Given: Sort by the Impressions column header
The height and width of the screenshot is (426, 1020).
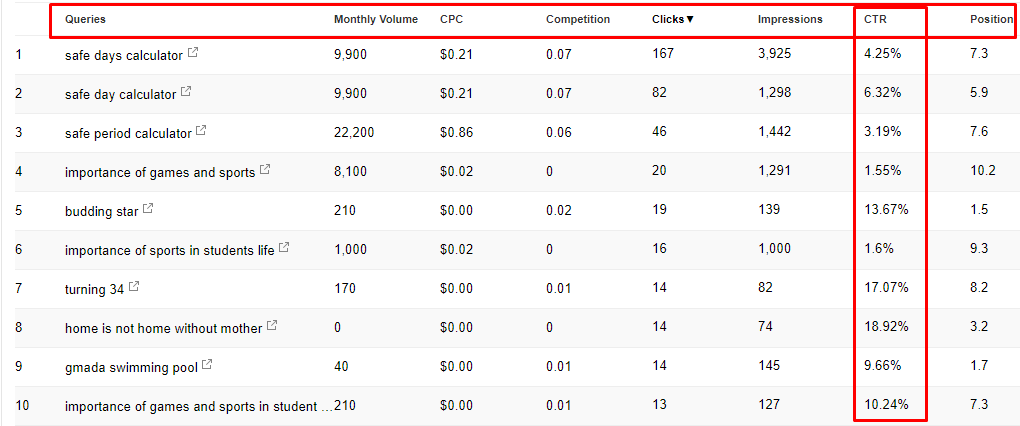Looking at the screenshot, I should [x=790, y=20].
